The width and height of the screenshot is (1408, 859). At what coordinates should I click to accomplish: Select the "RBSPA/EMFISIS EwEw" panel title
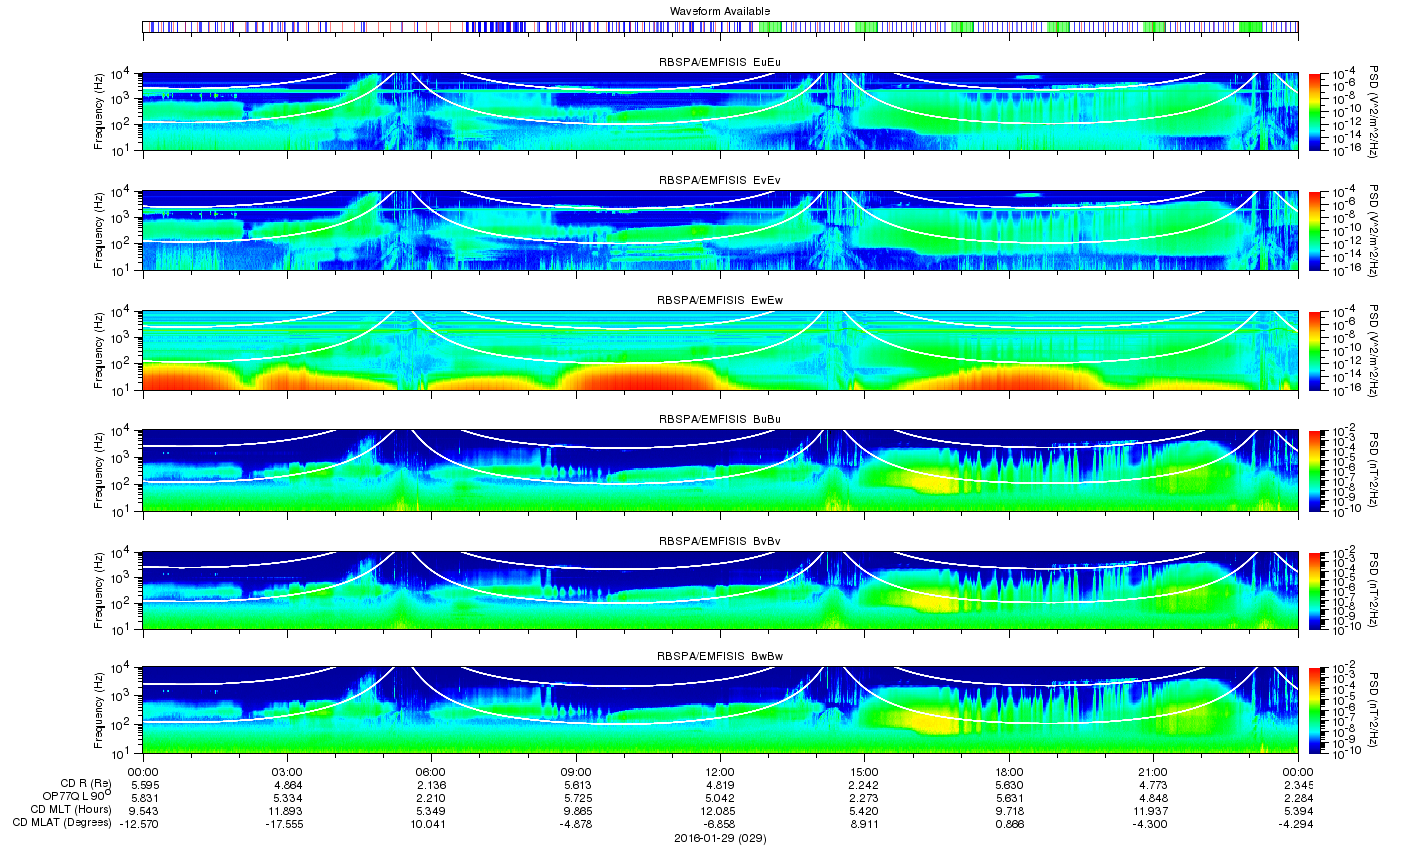click(720, 300)
